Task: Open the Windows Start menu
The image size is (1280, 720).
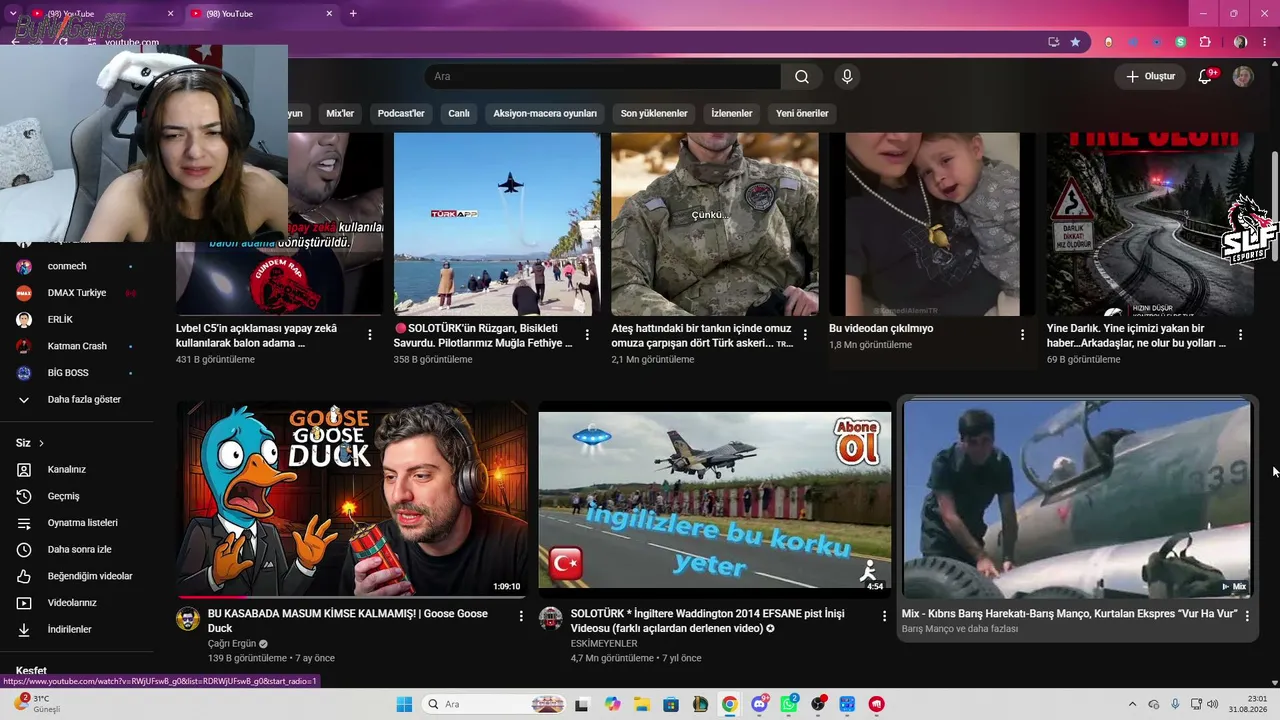Action: point(404,704)
